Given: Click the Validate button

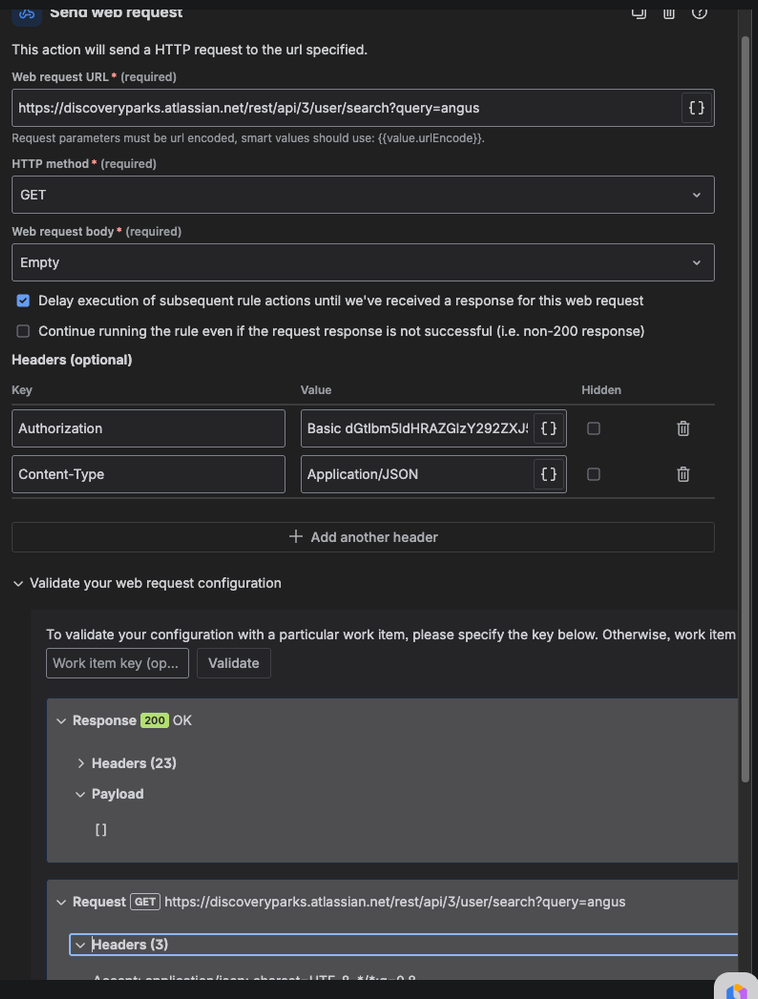Looking at the screenshot, I should pos(234,663).
